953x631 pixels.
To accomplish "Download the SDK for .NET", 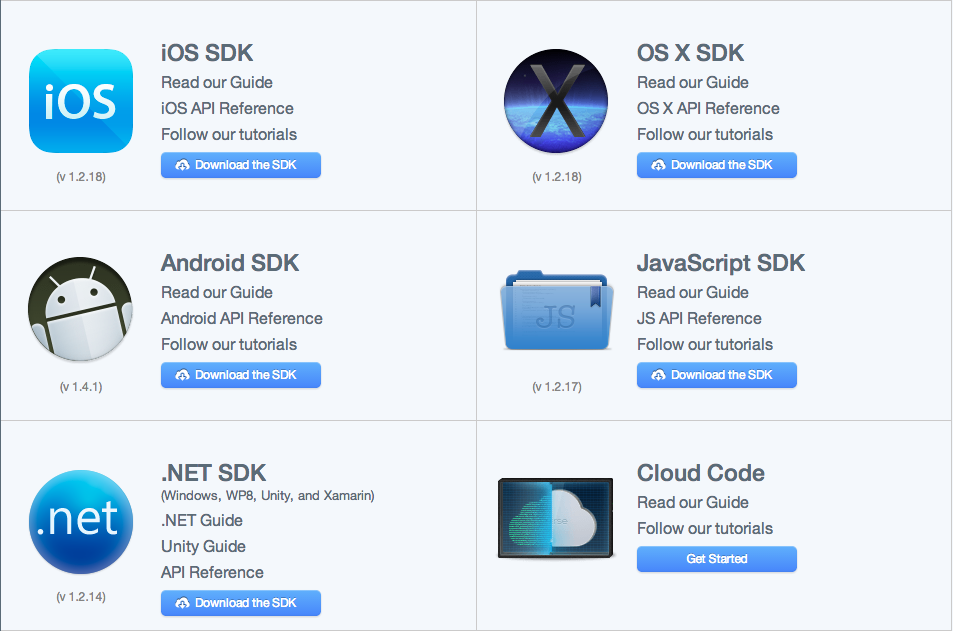I will click(241, 603).
